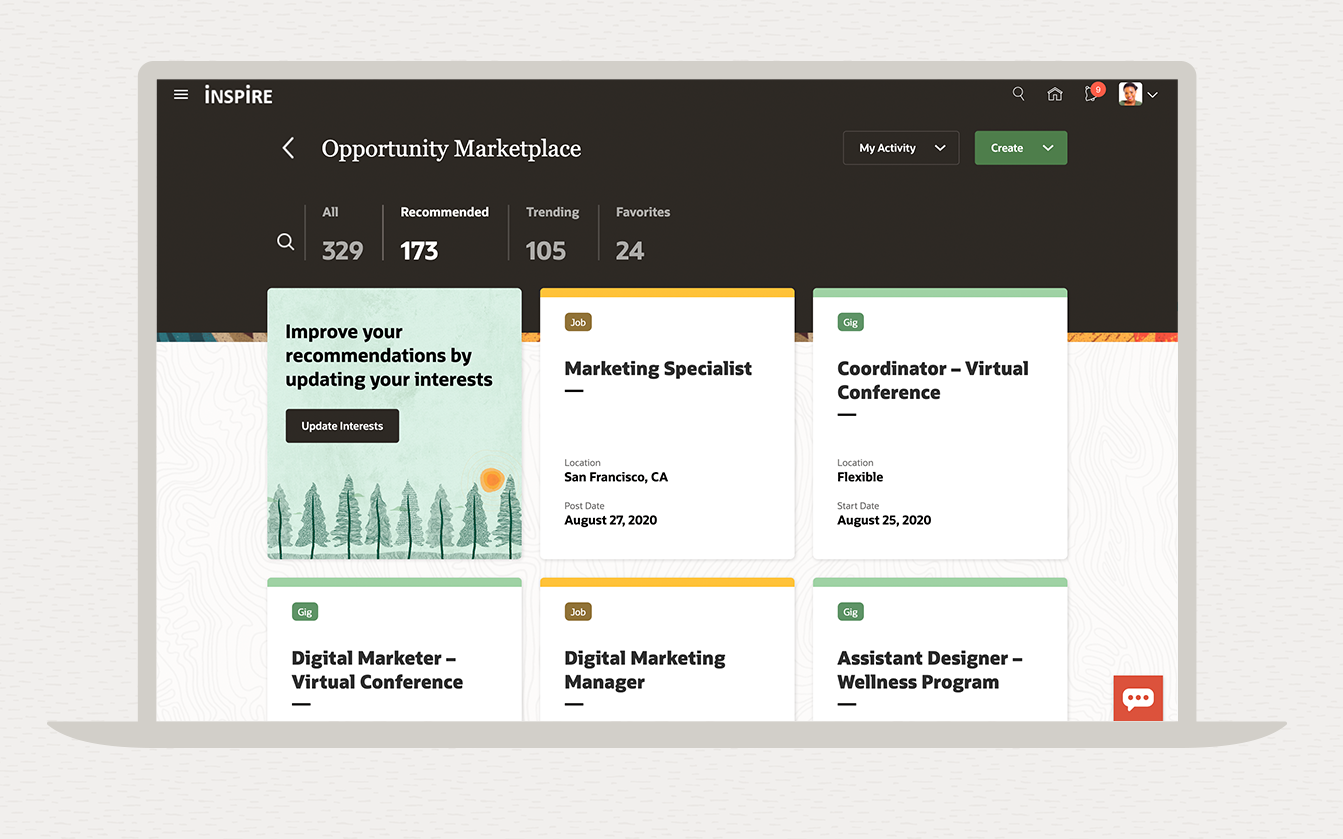
Task: Select the All tab
Action: (x=342, y=234)
